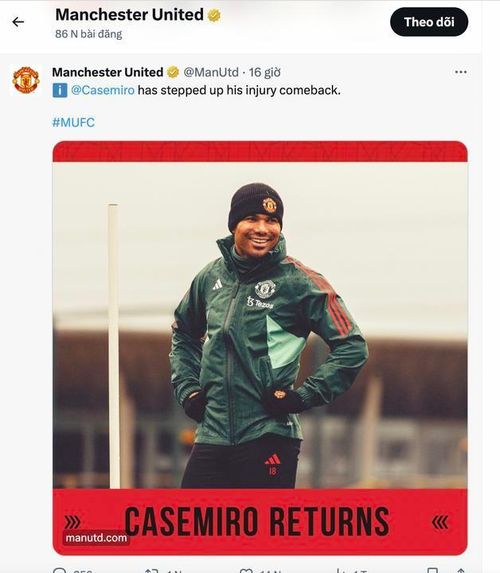Open the Manchester United crest avatar

(26, 80)
